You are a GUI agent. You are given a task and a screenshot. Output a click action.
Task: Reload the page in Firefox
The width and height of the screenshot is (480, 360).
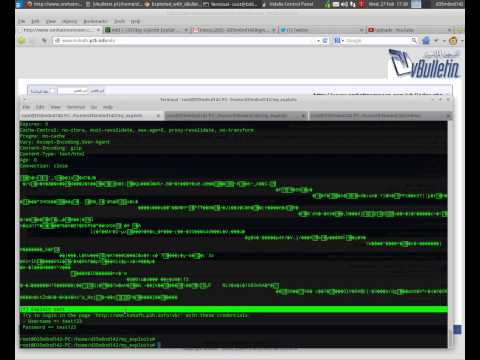pos(325,40)
